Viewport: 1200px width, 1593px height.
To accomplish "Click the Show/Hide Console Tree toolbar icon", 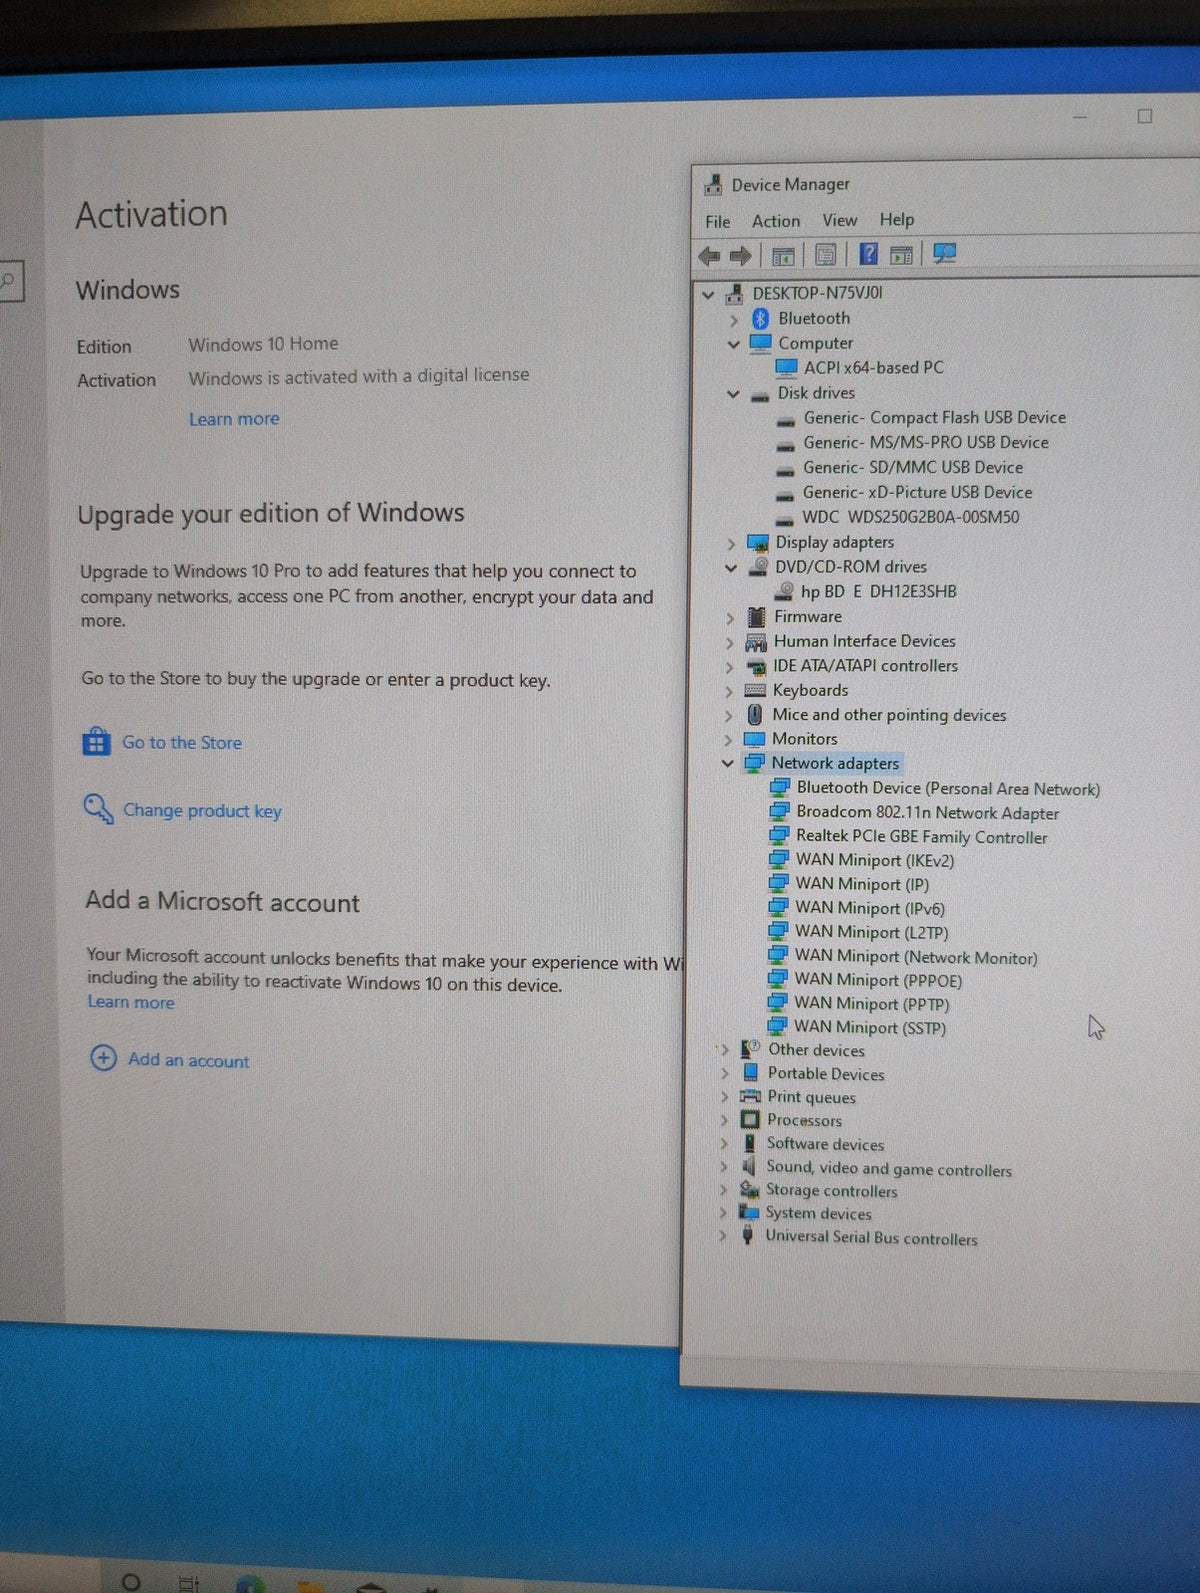I will 783,256.
